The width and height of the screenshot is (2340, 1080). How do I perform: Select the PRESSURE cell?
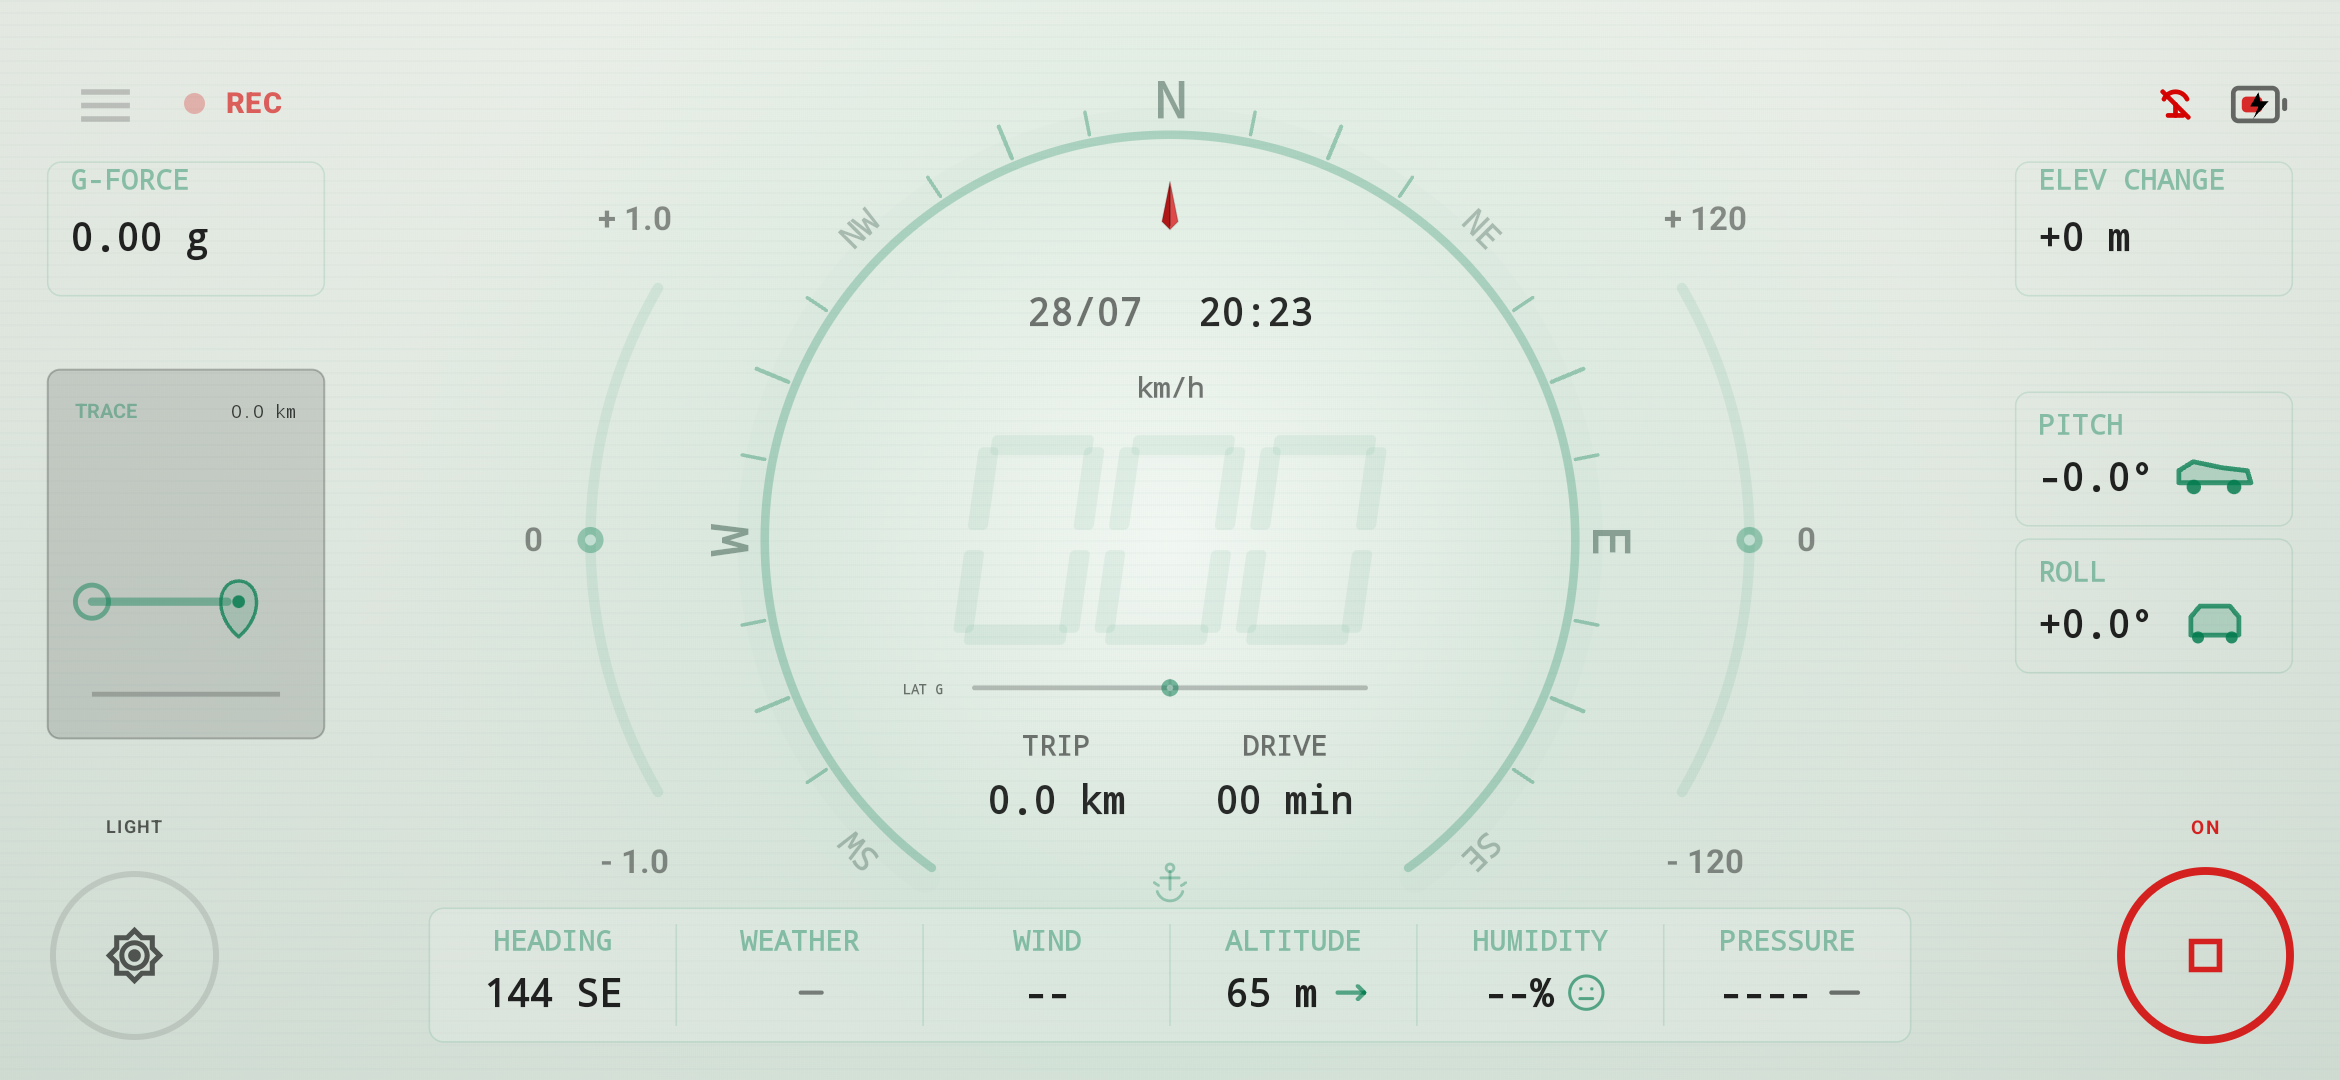[1787, 974]
